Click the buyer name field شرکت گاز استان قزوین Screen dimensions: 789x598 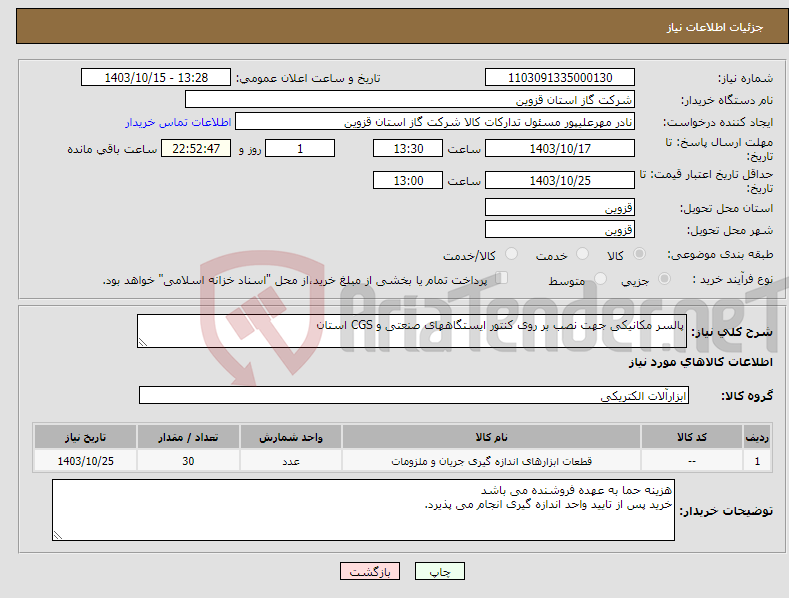coord(410,99)
